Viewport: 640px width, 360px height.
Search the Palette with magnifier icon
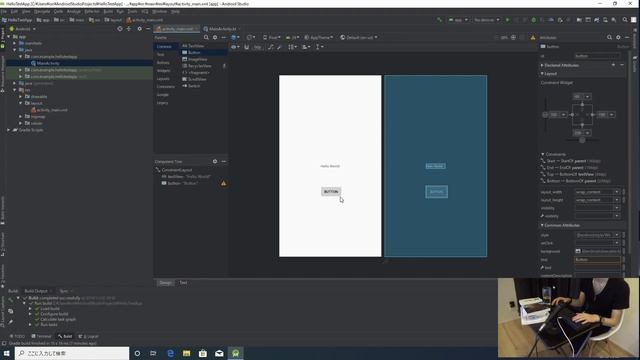pos(206,37)
